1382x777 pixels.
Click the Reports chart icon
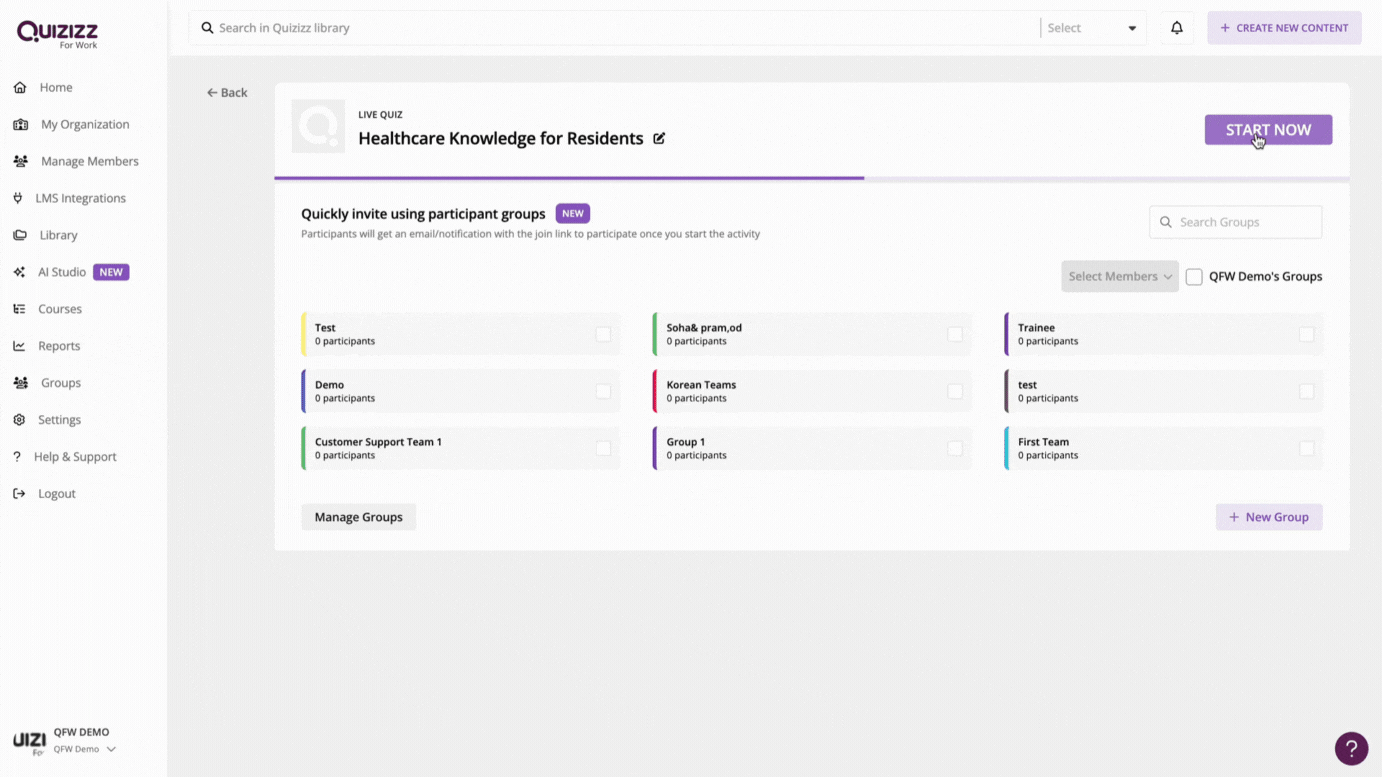point(19,346)
